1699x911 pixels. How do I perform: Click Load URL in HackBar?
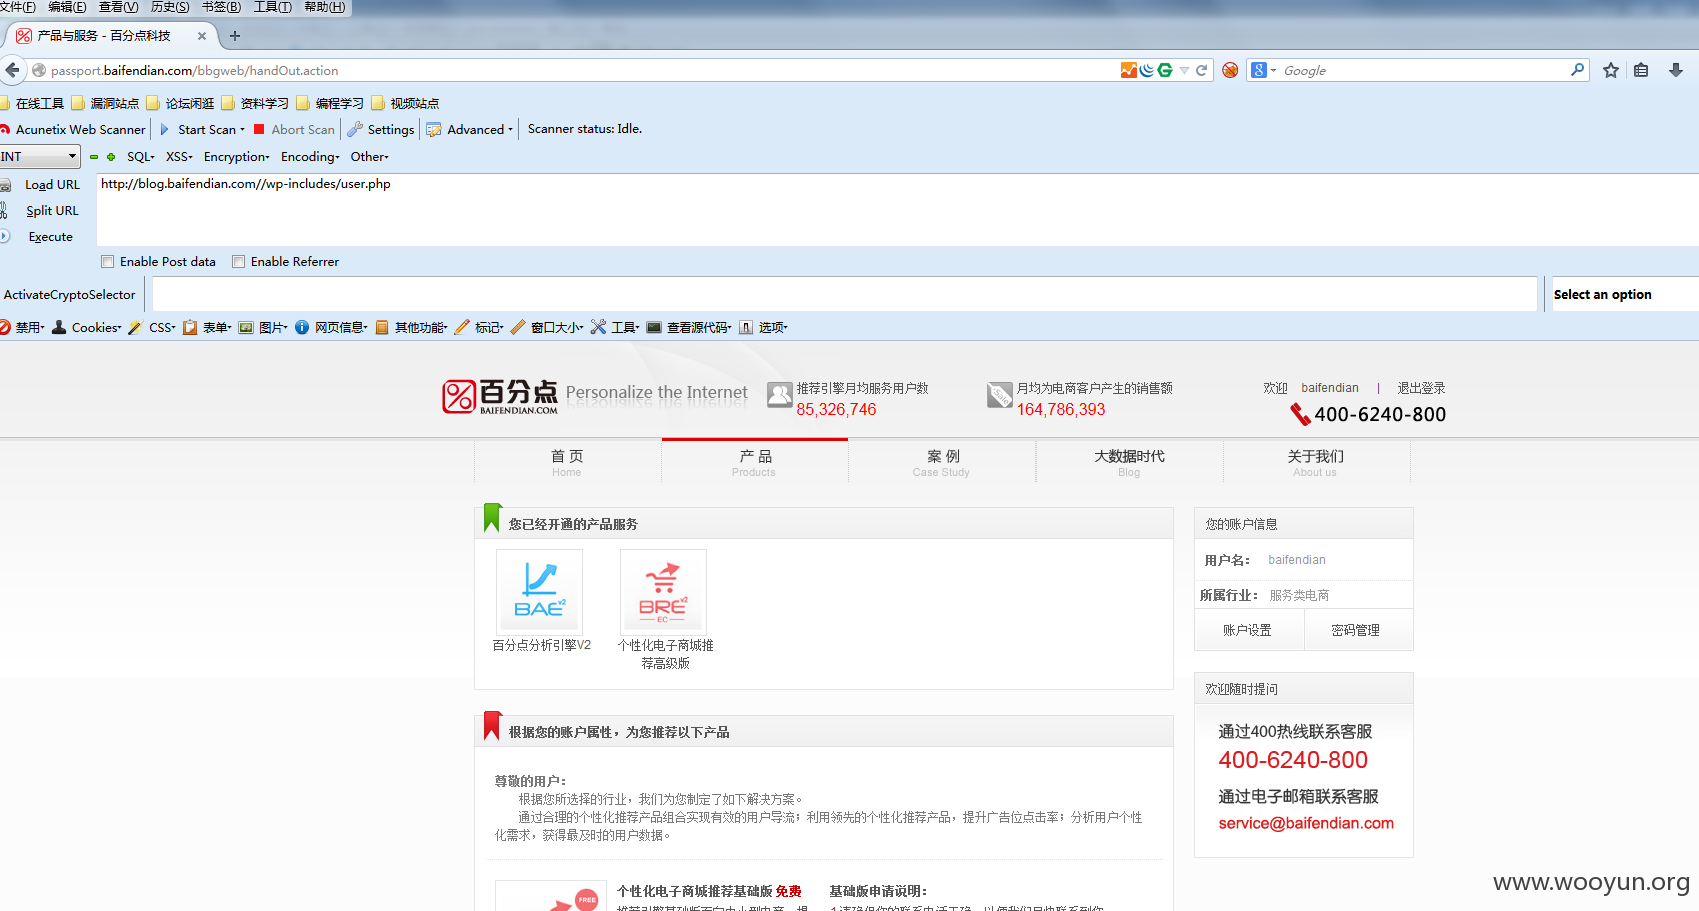click(x=52, y=185)
